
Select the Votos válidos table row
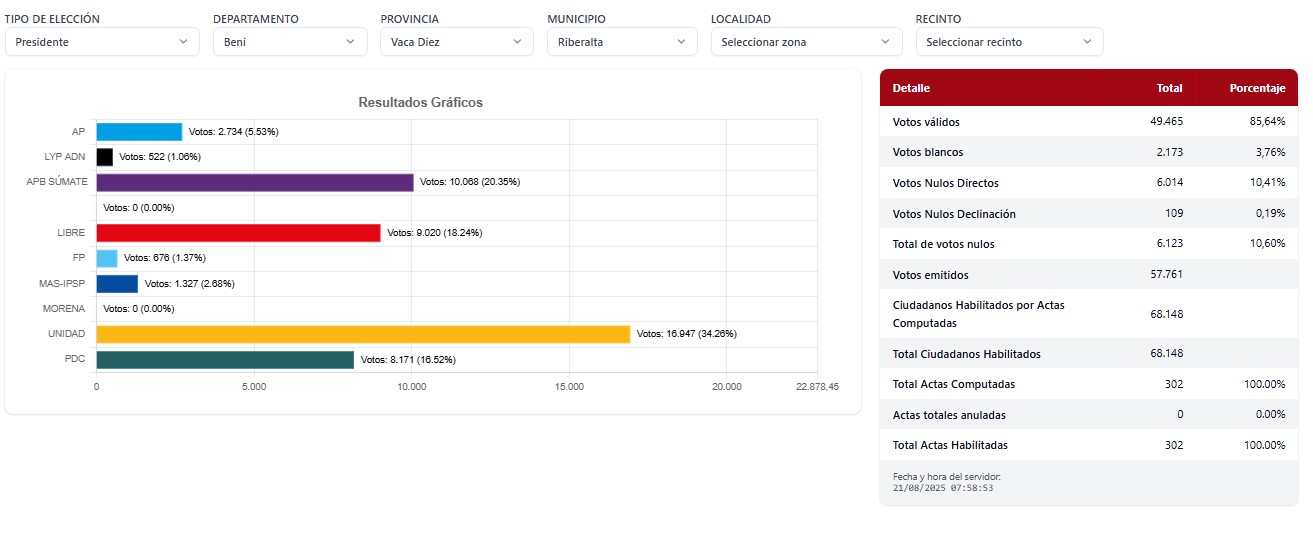(1088, 122)
